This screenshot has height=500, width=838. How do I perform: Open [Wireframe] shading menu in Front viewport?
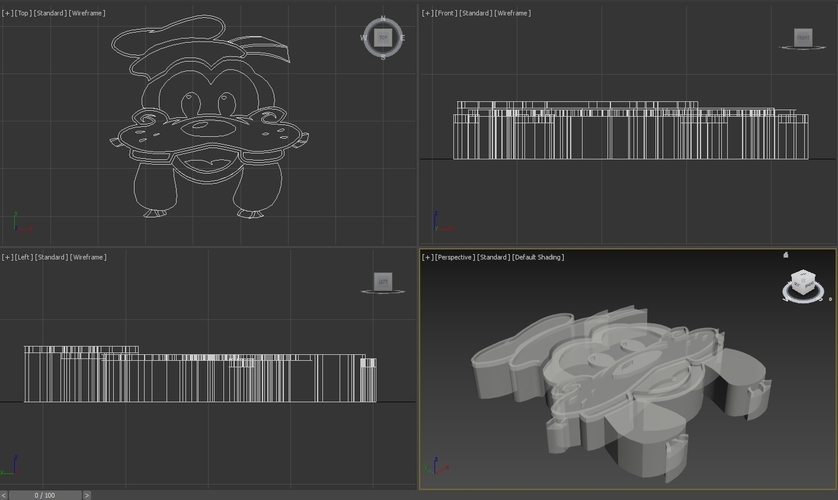click(513, 13)
